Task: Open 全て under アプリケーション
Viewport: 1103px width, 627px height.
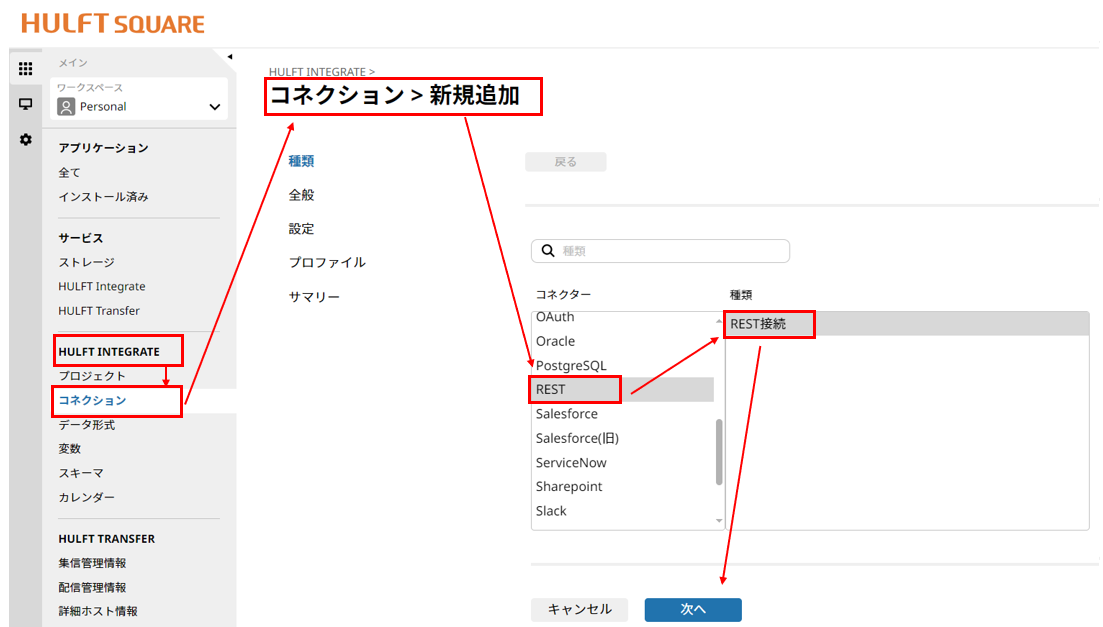Action: (70, 172)
